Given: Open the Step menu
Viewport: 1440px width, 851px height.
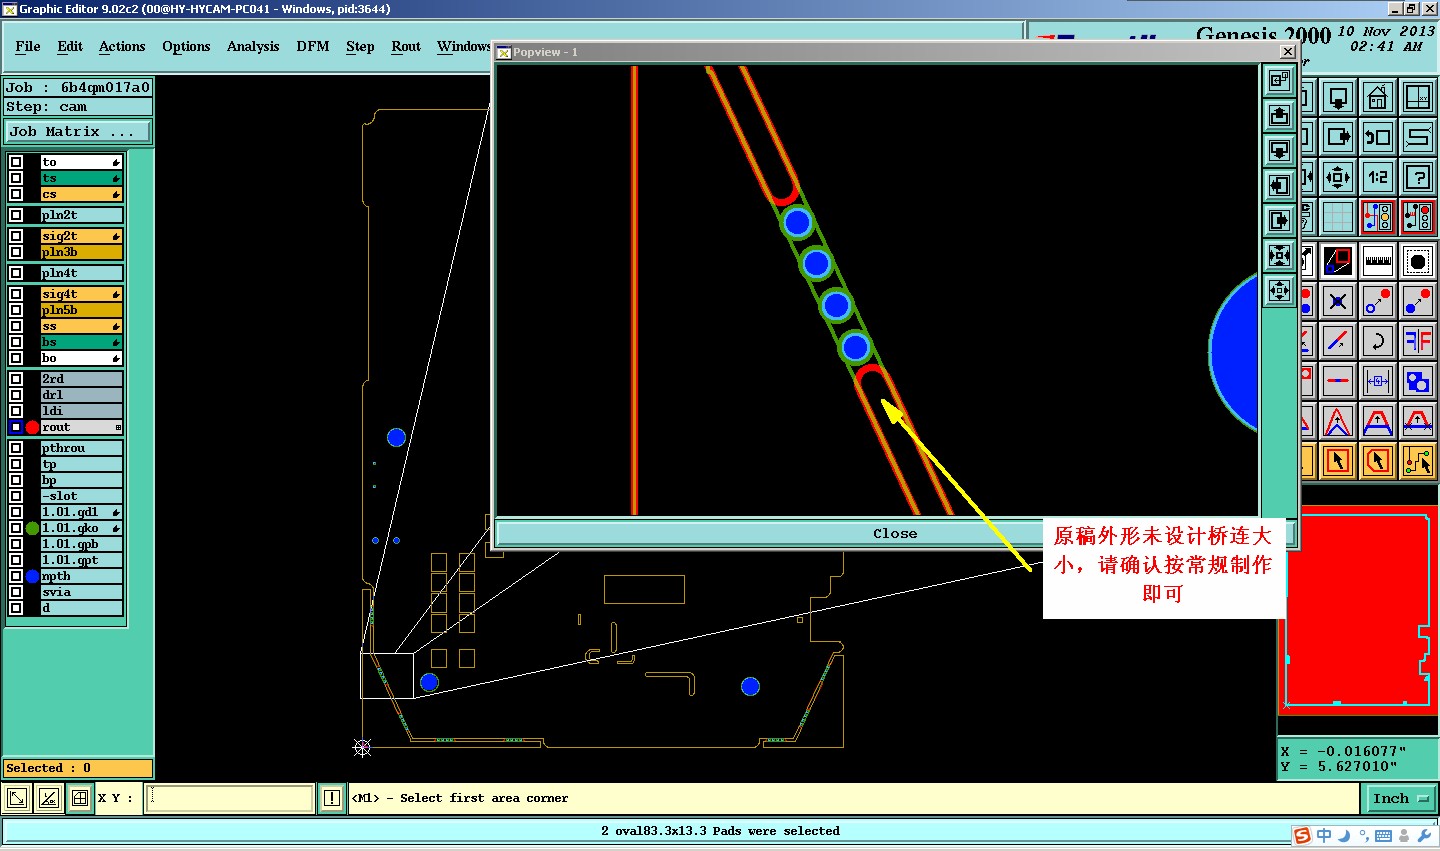Looking at the screenshot, I should (360, 46).
